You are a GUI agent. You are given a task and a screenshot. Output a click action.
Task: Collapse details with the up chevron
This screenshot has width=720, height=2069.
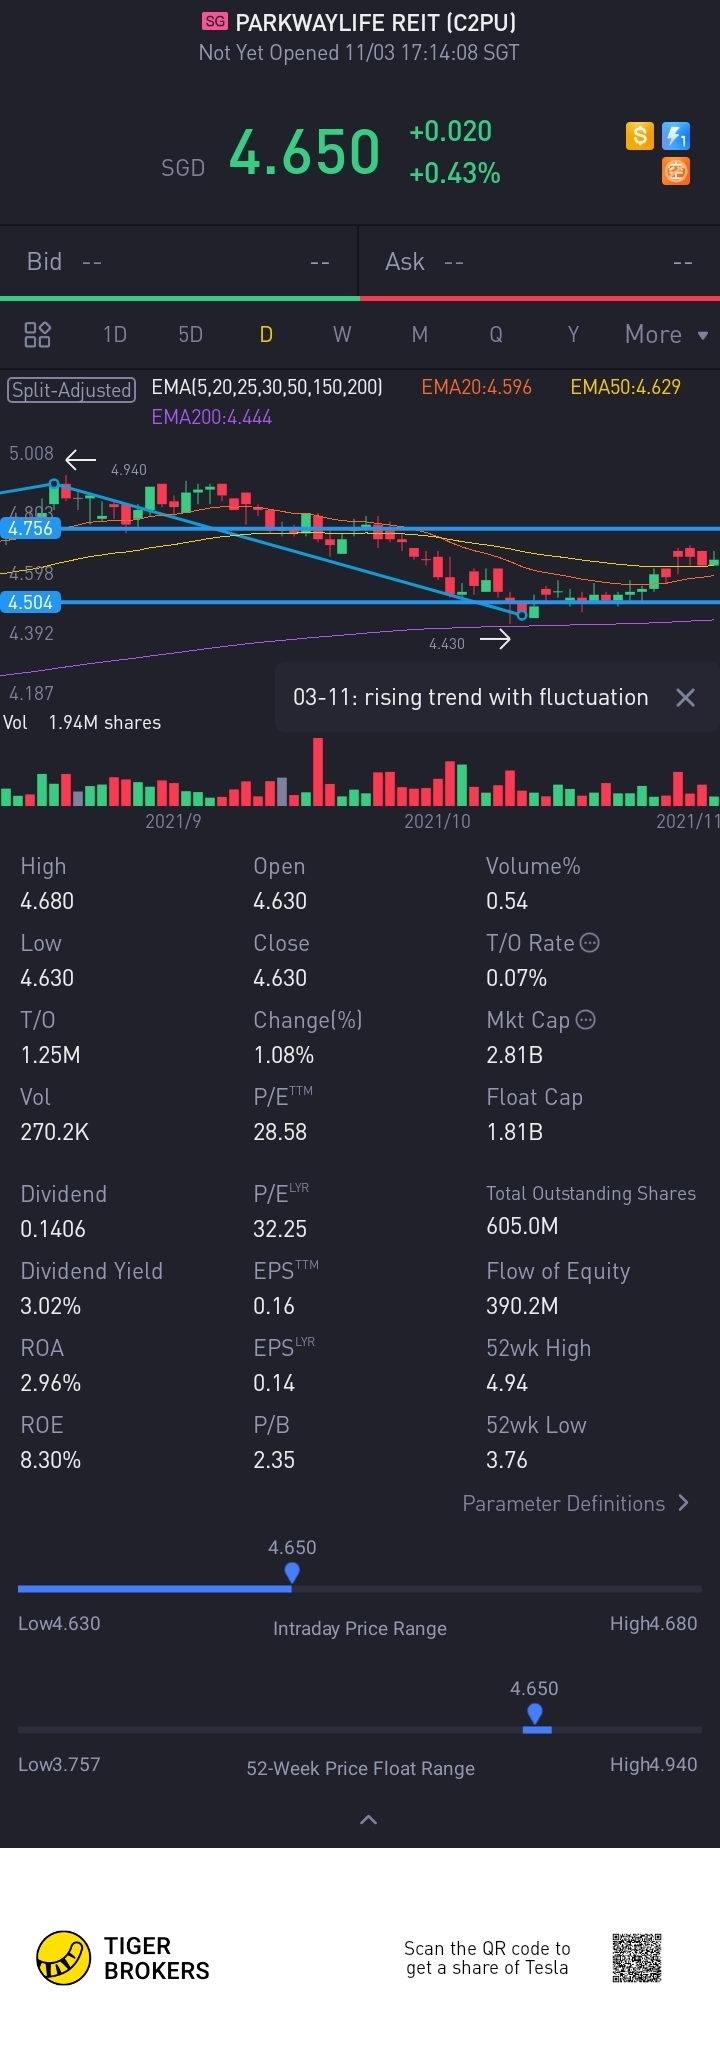click(368, 1819)
